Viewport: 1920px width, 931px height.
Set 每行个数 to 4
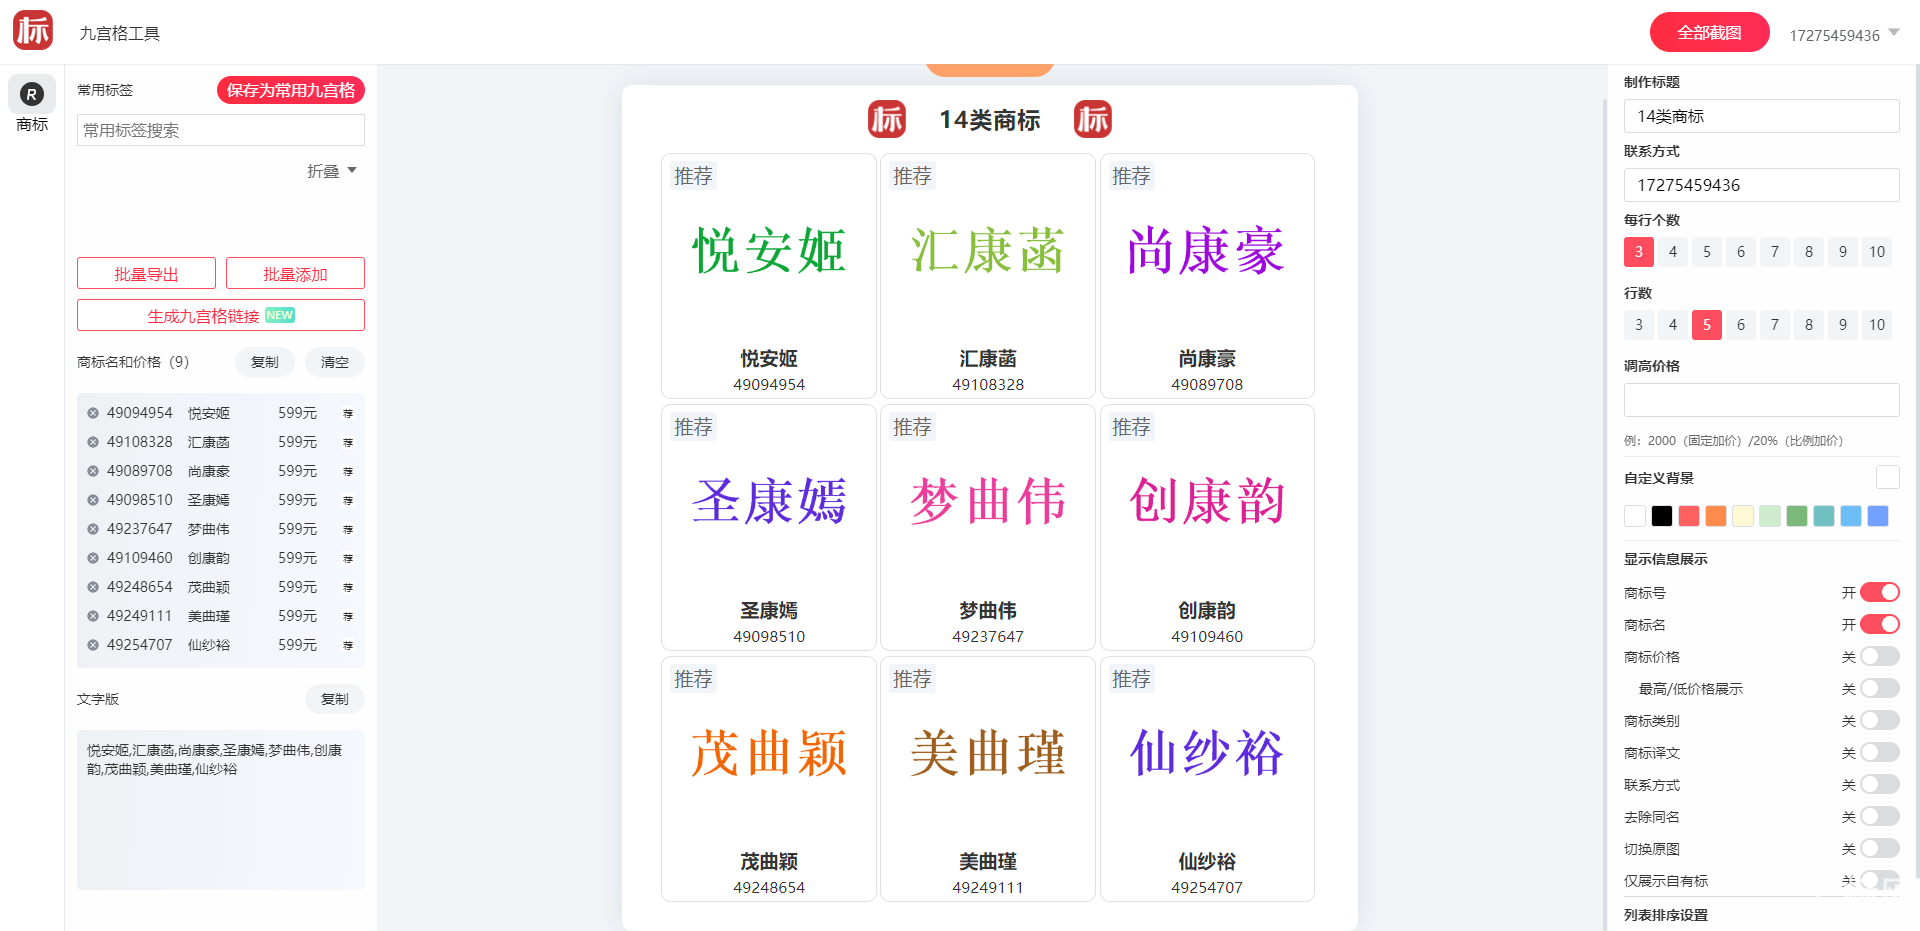(1673, 252)
